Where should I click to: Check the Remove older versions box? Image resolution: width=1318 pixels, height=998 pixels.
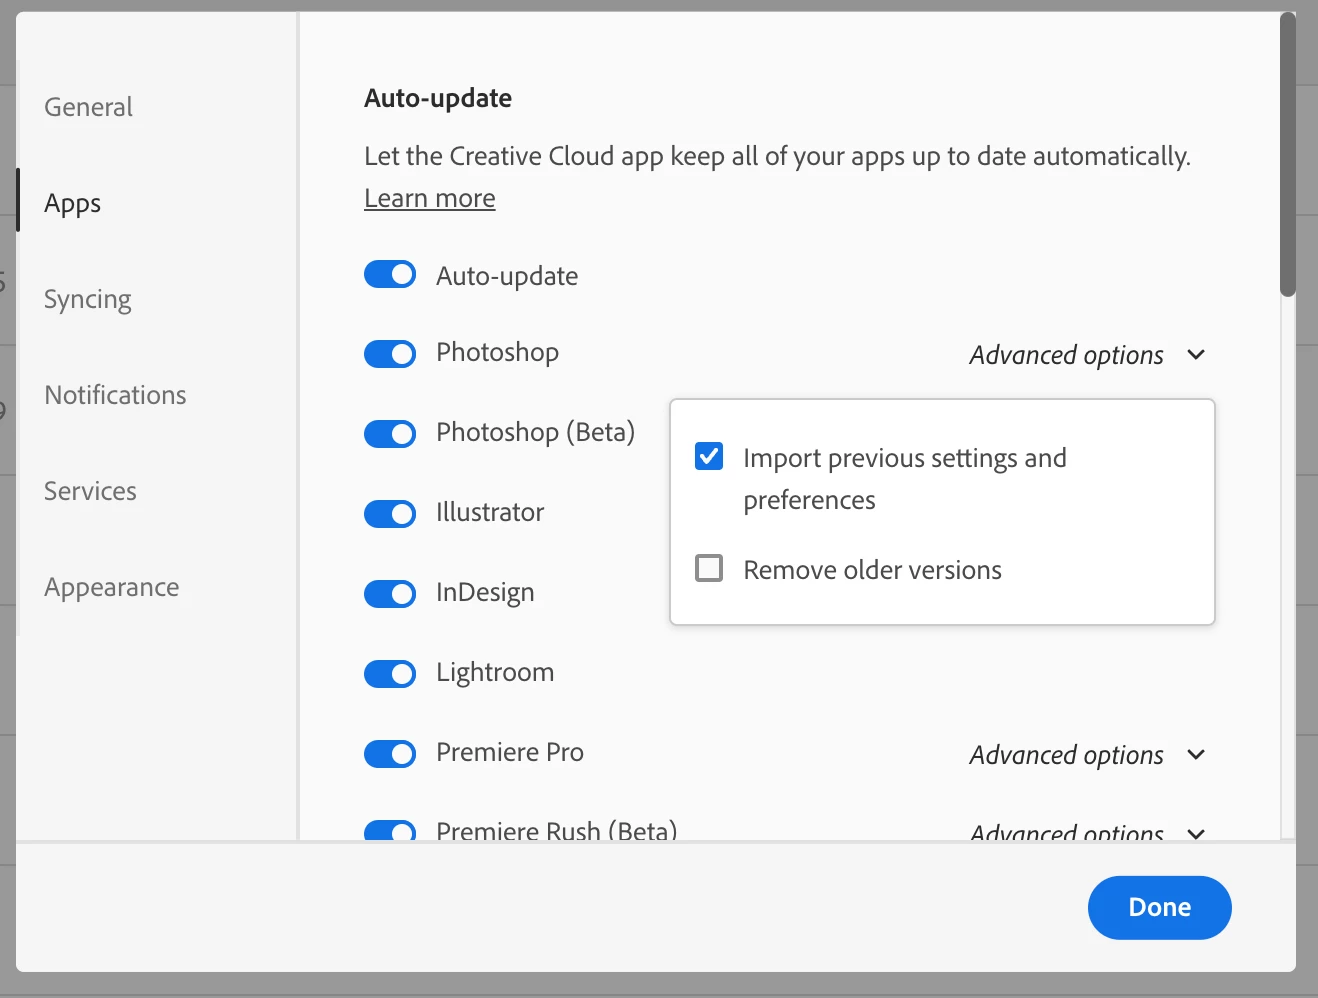(x=709, y=569)
